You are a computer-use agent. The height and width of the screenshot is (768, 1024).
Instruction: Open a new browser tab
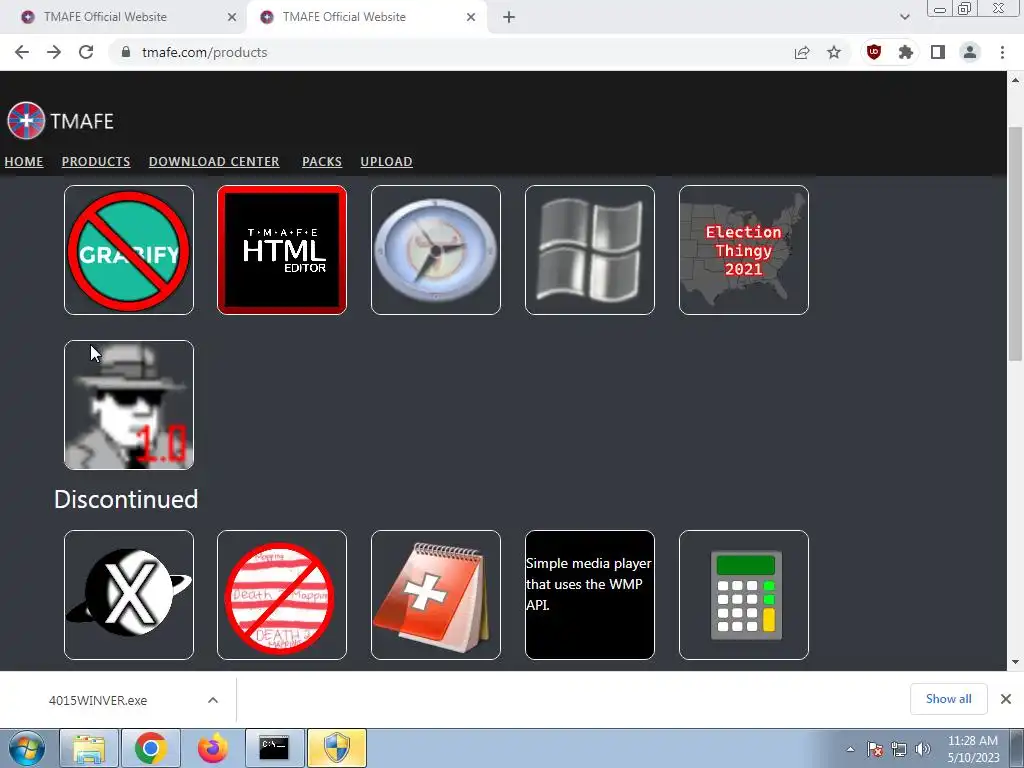pyautogui.click(x=509, y=17)
